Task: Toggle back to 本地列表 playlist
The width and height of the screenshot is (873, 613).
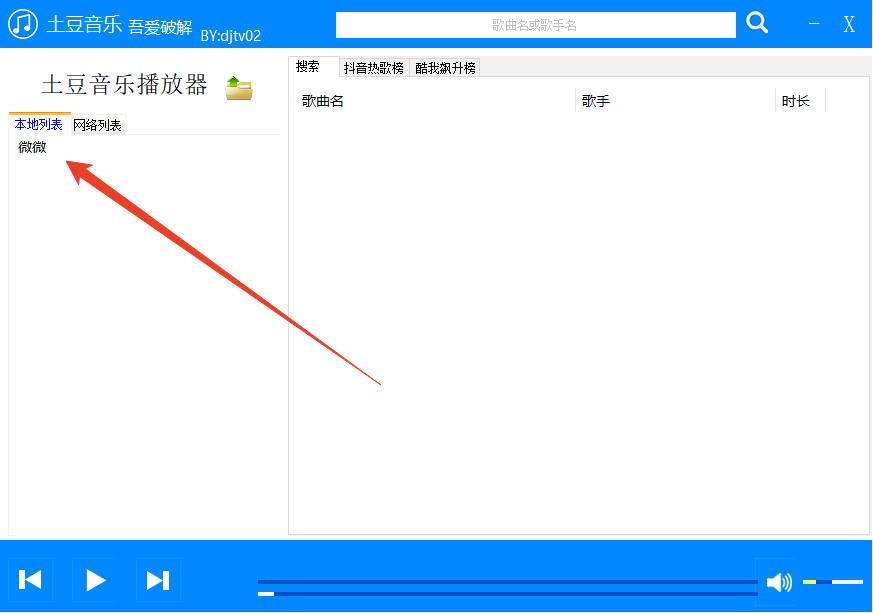Action: 37,125
